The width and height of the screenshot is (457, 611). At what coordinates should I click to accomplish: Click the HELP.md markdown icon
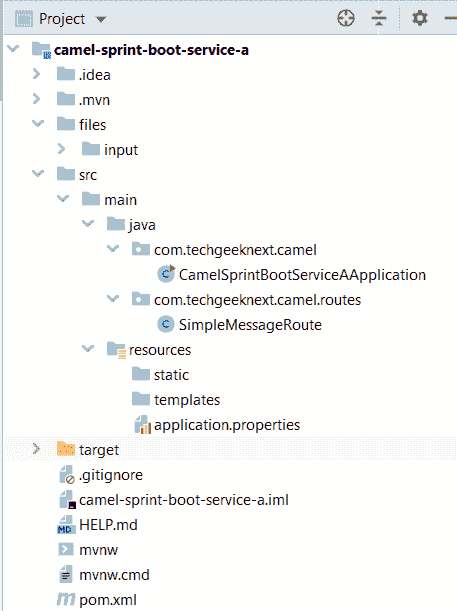pyautogui.click(x=66, y=525)
